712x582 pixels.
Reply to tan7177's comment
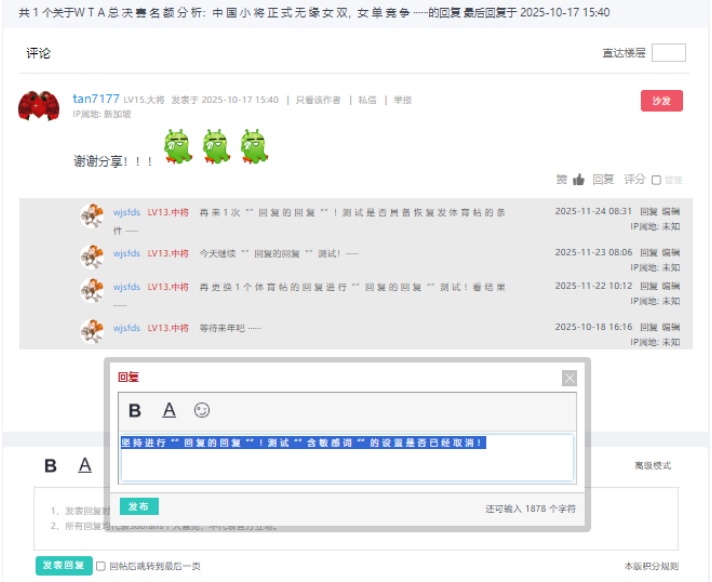603,179
